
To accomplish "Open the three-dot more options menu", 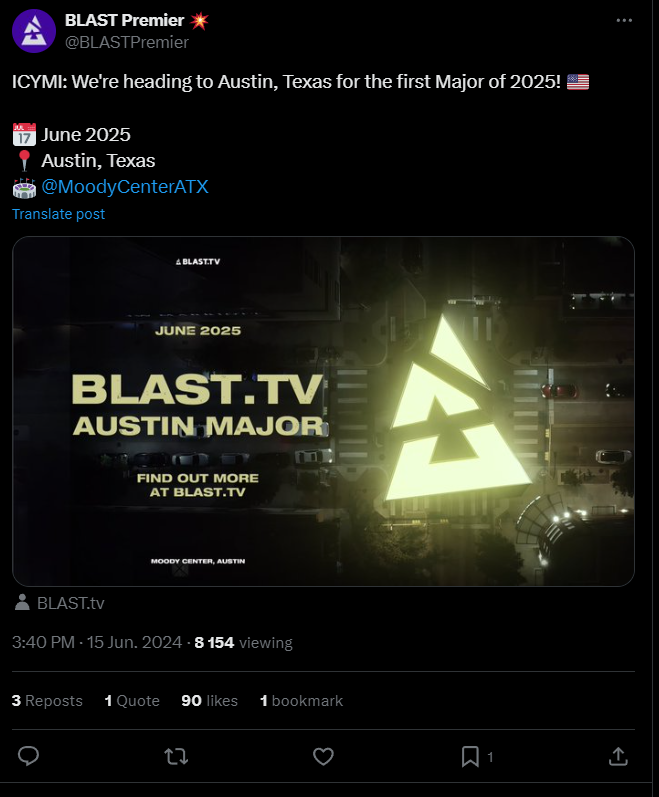I will coord(624,20).
